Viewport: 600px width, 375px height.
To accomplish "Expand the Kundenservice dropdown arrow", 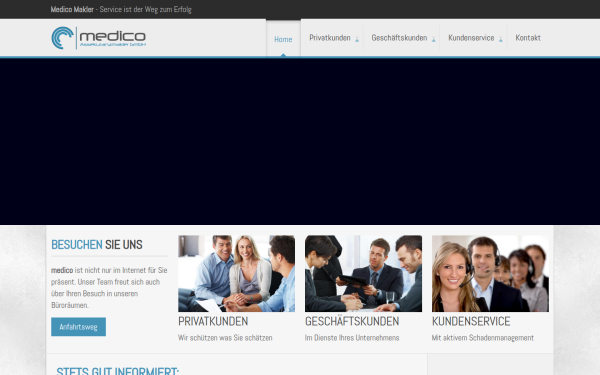I will click(501, 39).
